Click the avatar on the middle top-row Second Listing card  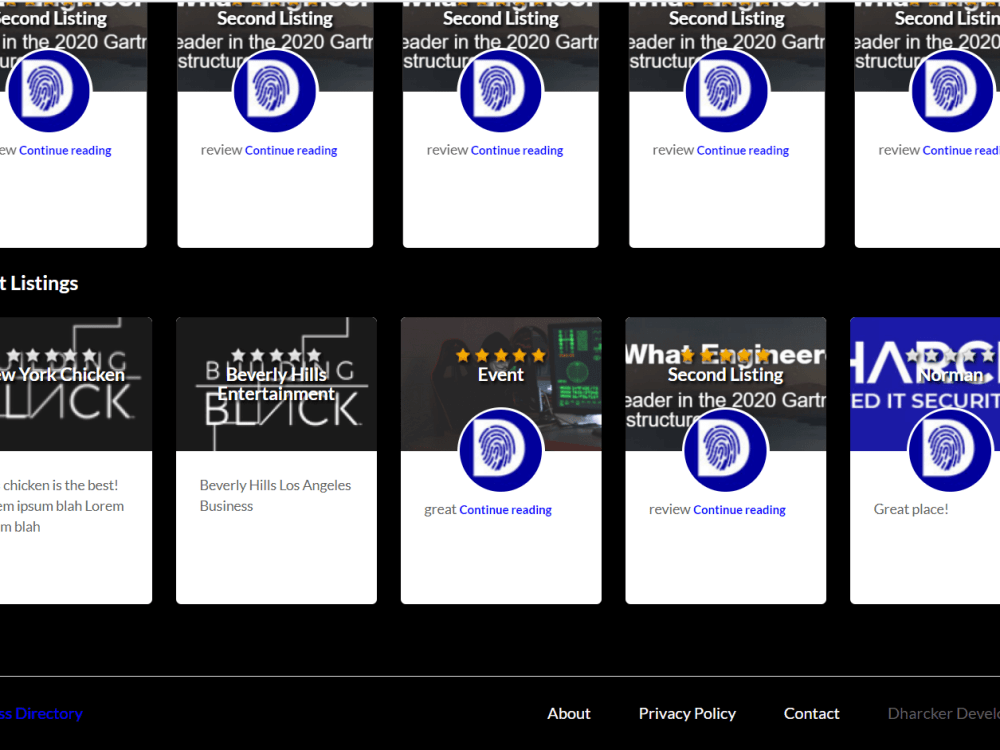(501, 91)
